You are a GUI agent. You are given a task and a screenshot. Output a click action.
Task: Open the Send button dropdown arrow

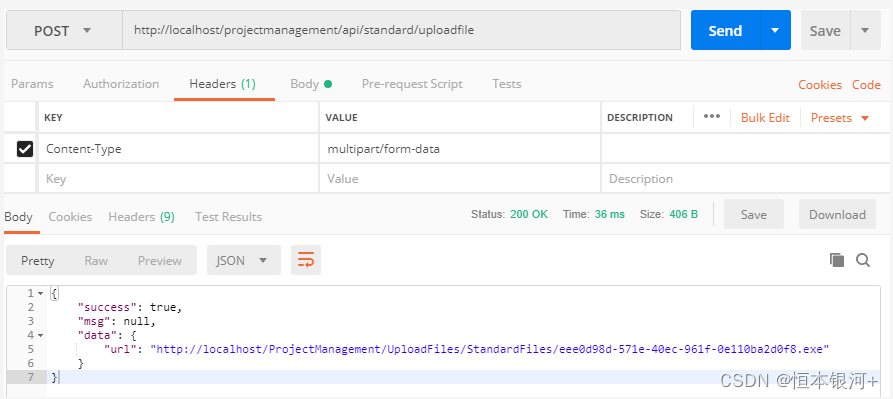coord(775,30)
